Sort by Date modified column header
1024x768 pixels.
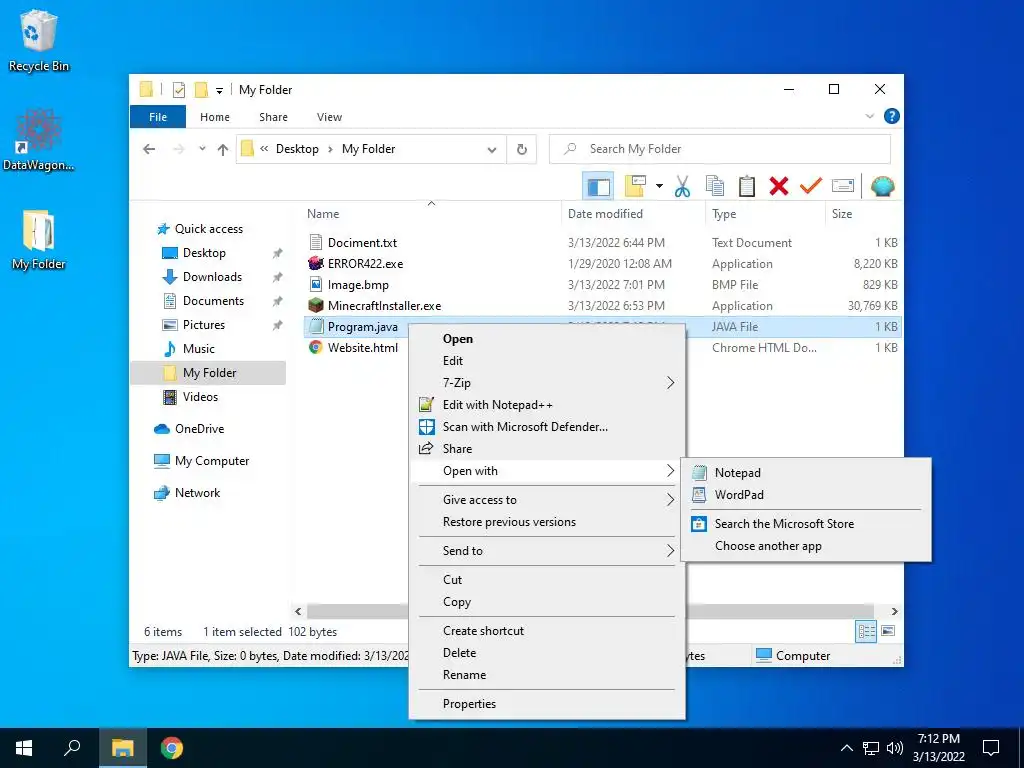pyautogui.click(x=605, y=214)
